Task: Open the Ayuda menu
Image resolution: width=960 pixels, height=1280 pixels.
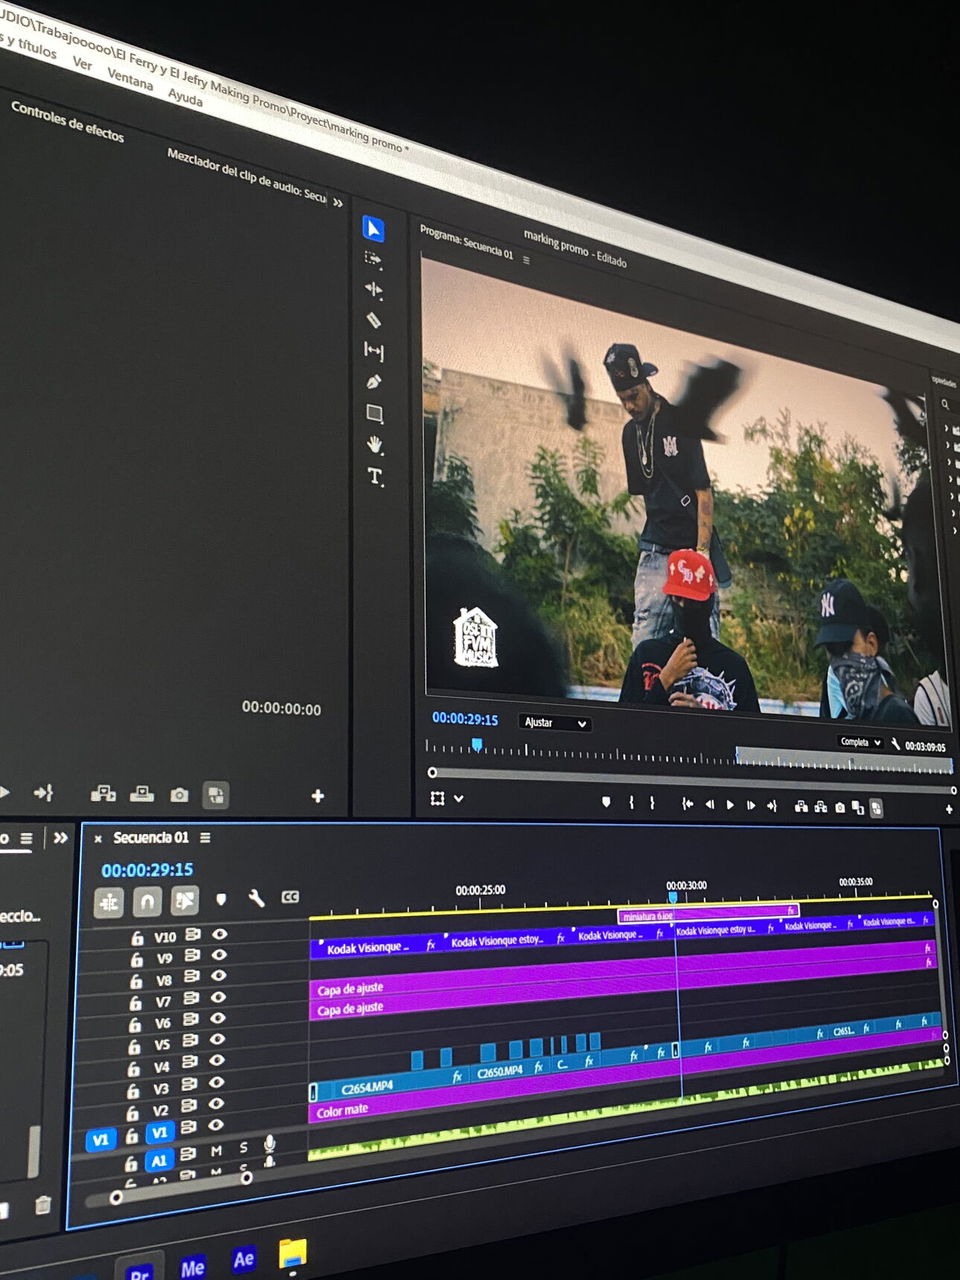Action: pyautogui.click(x=185, y=96)
